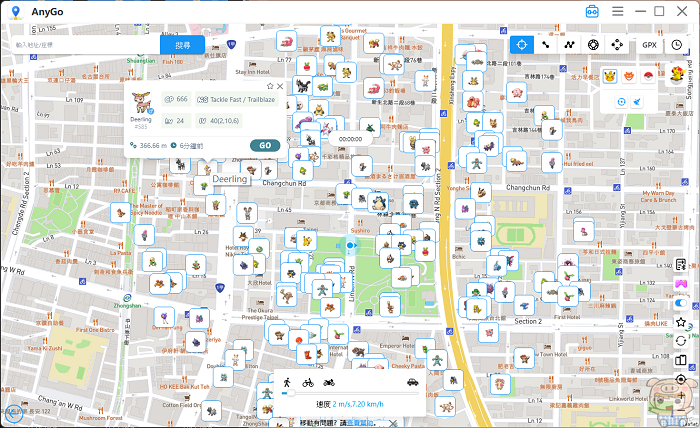The height and width of the screenshot is (428, 700).
Task: Favorite Deerling with star in popup
Action: 270,86
